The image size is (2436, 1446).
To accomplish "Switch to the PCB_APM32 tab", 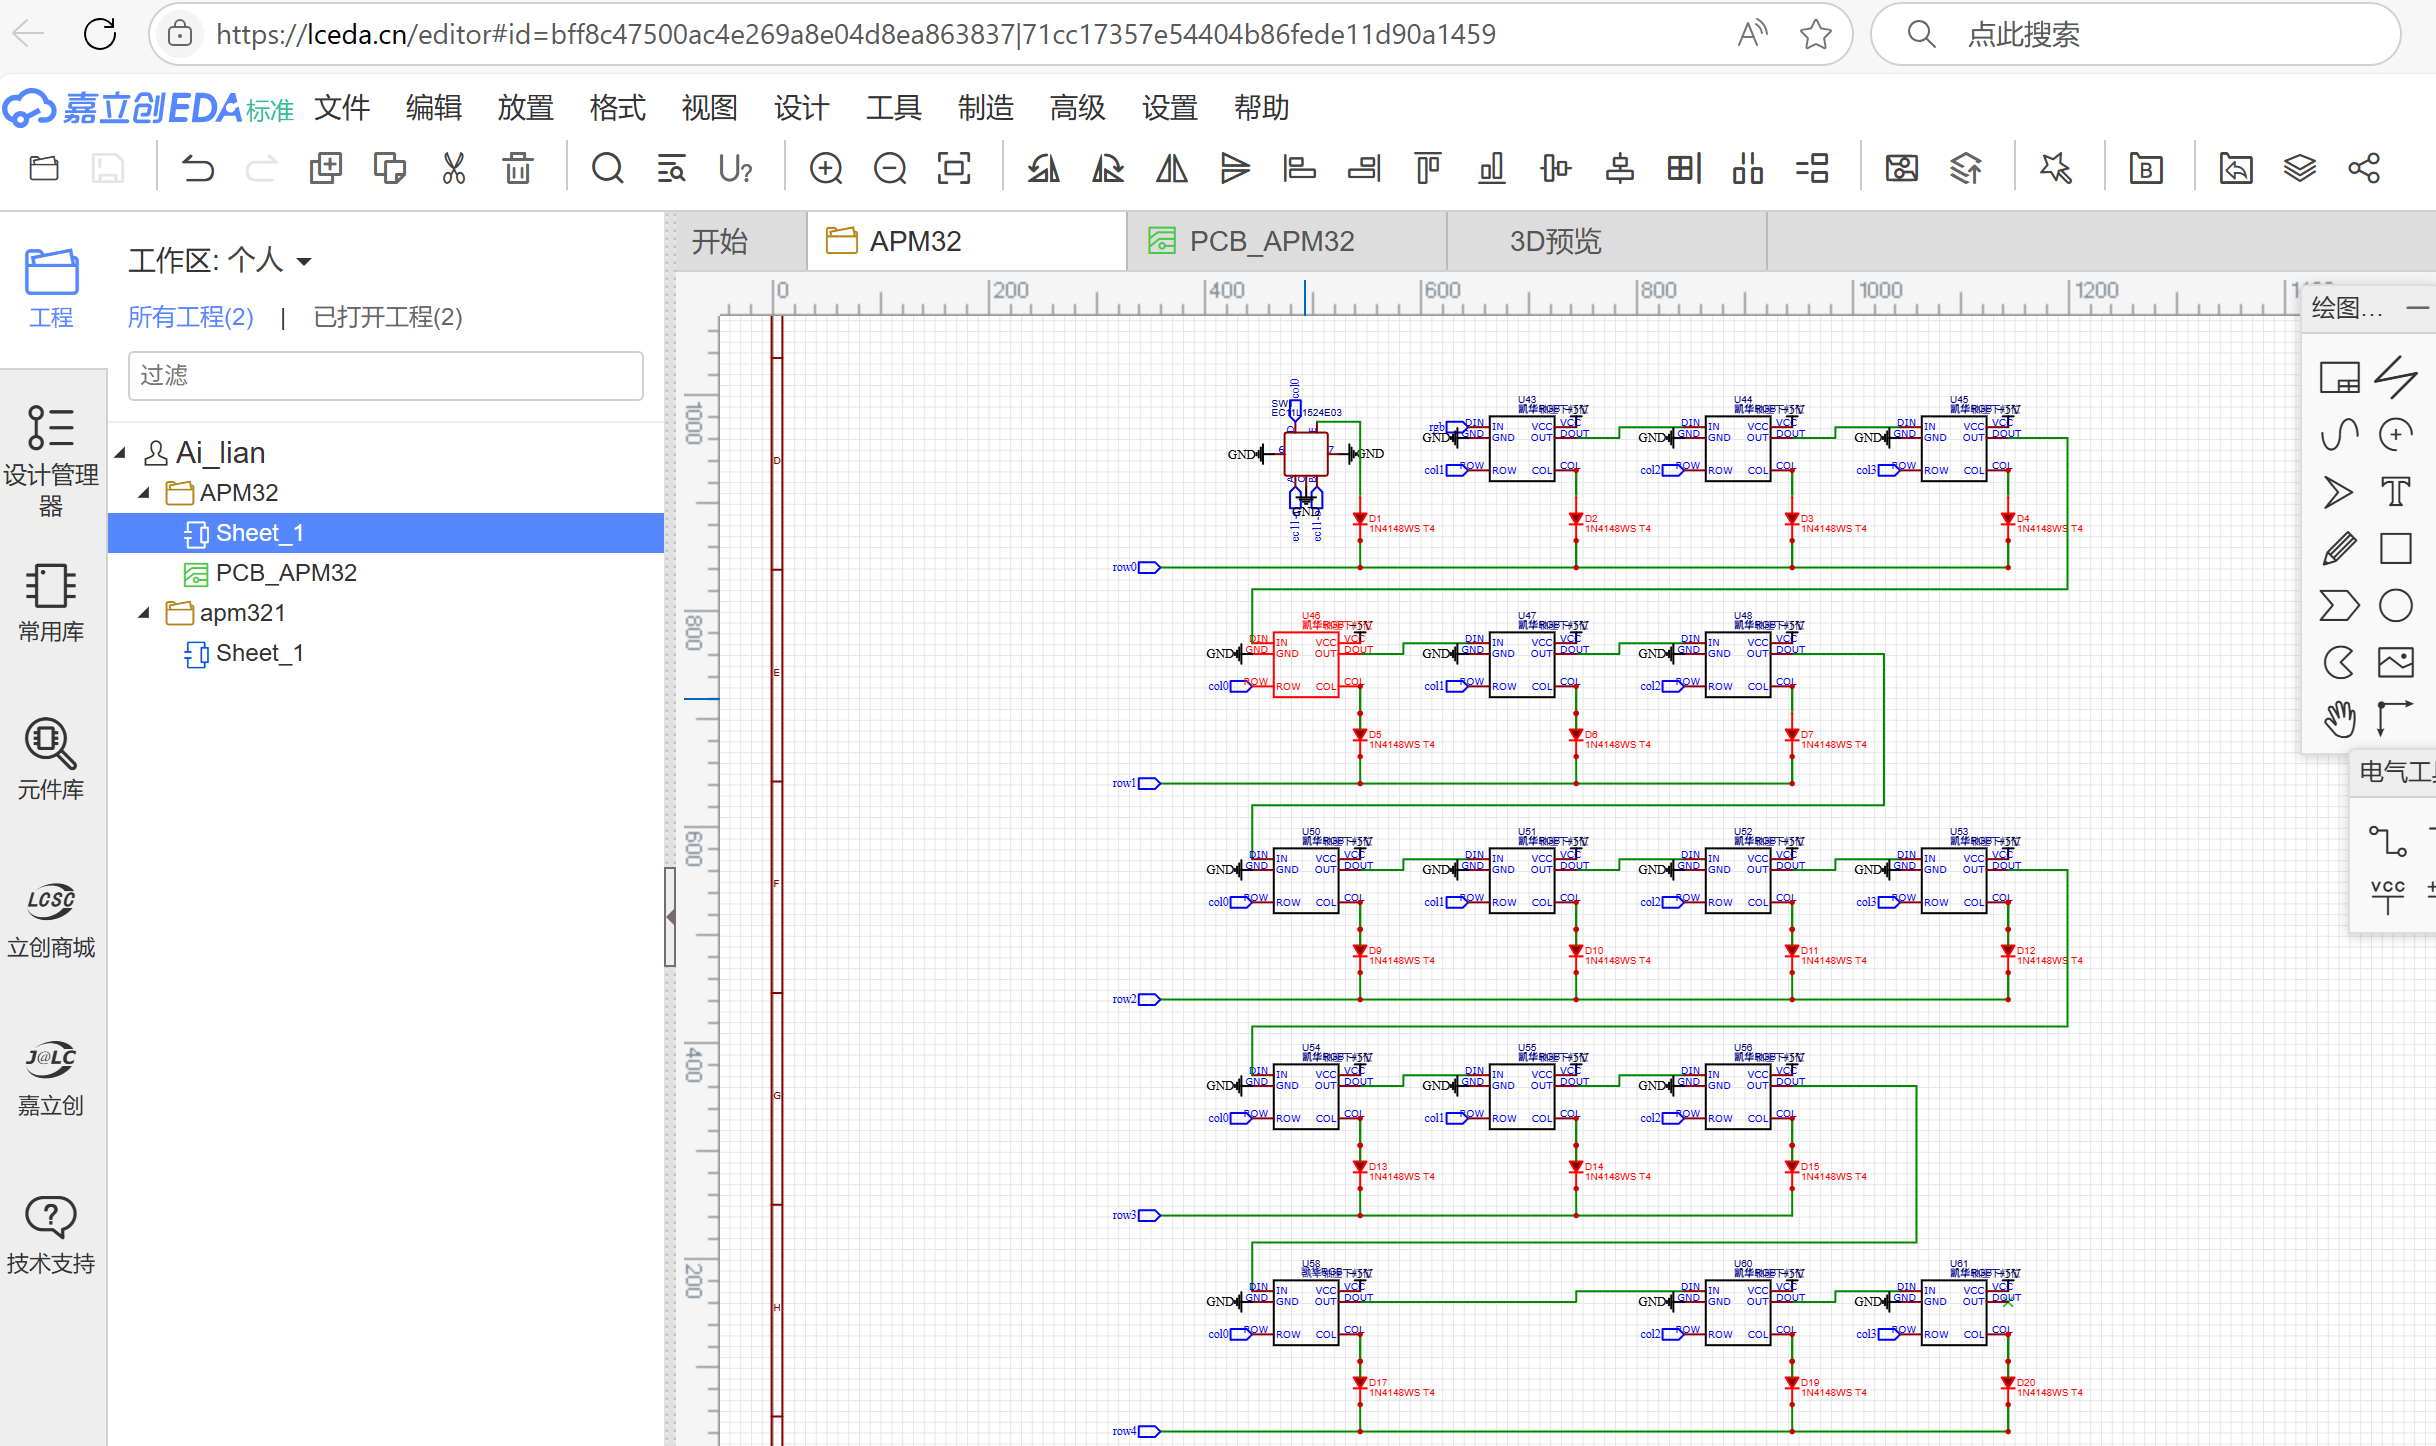I will click(1270, 241).
